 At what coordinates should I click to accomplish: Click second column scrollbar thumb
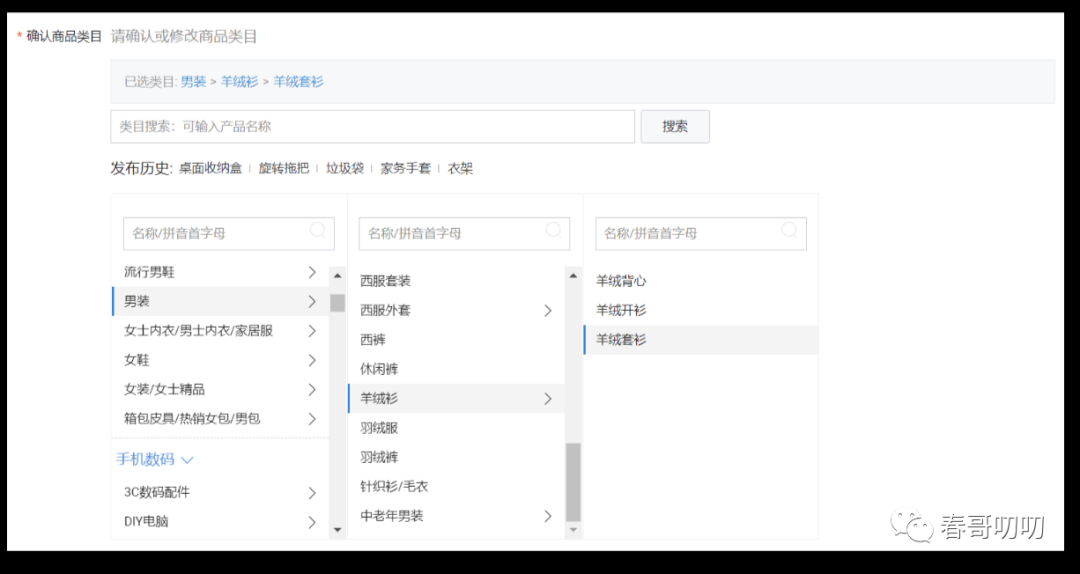point(573,482)
